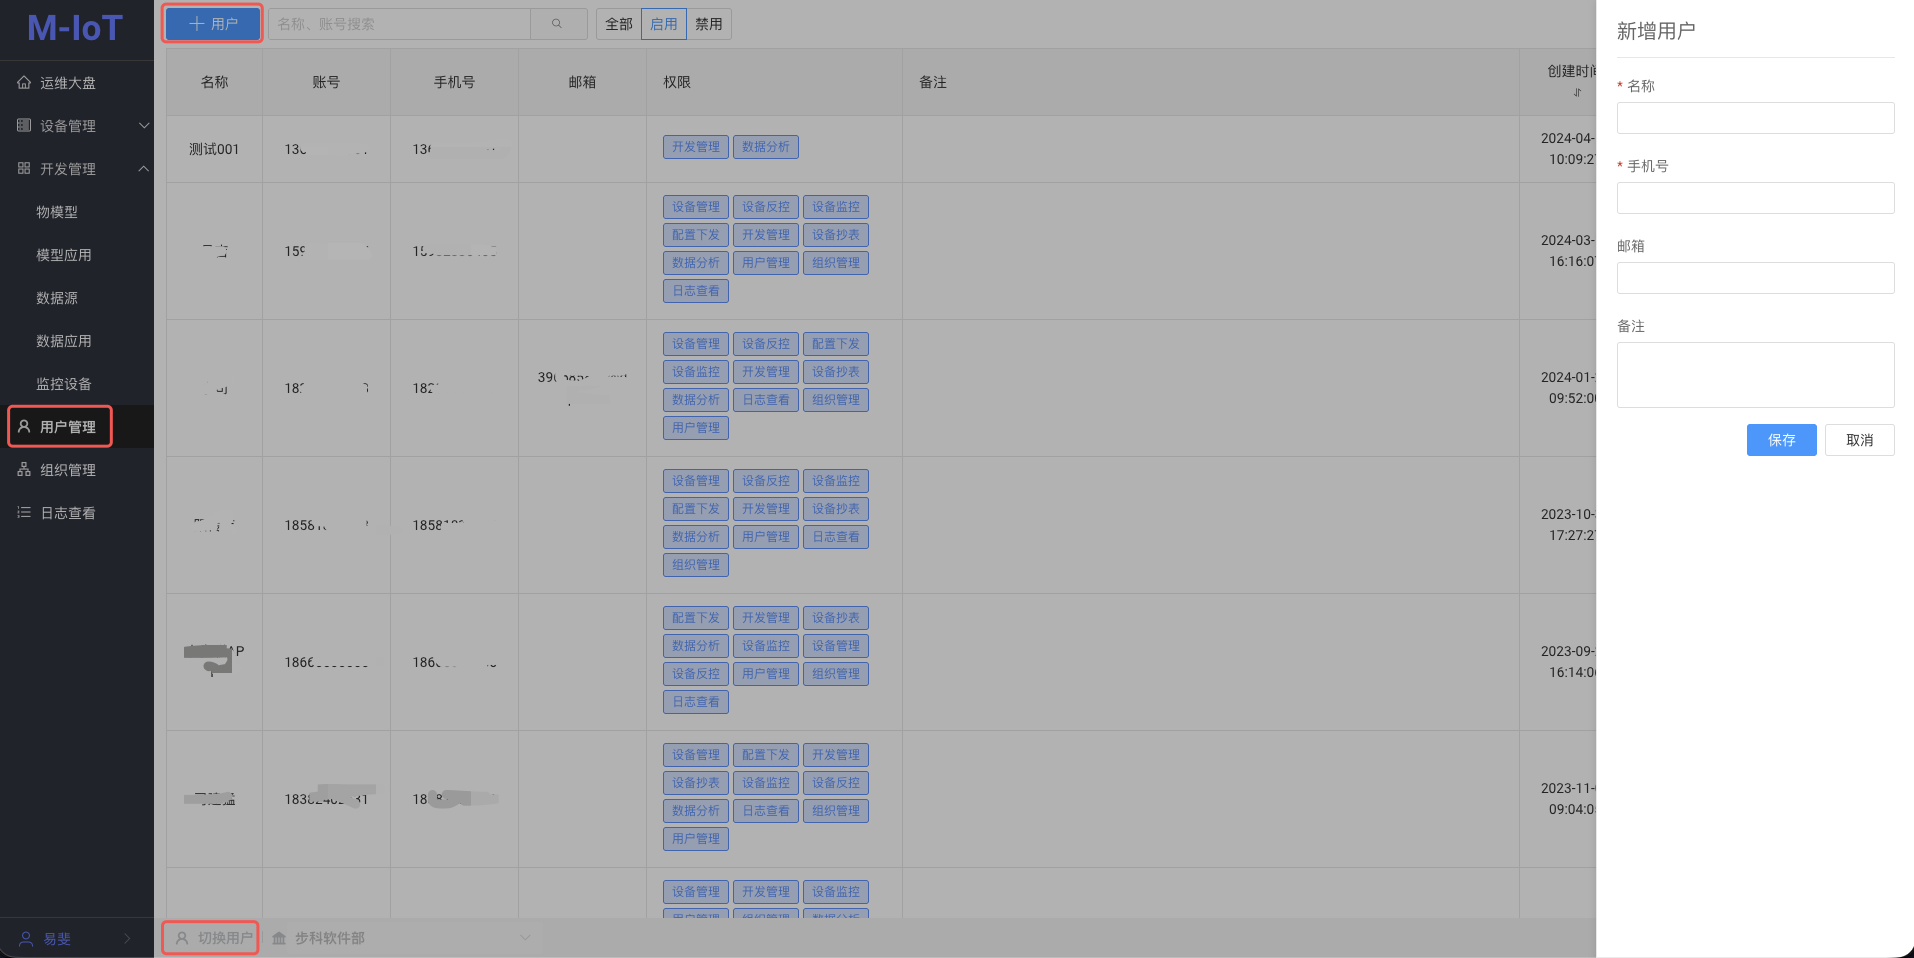Click the 日志查看 list icon
The image size is (1914, 958).
tap(24, 513)
